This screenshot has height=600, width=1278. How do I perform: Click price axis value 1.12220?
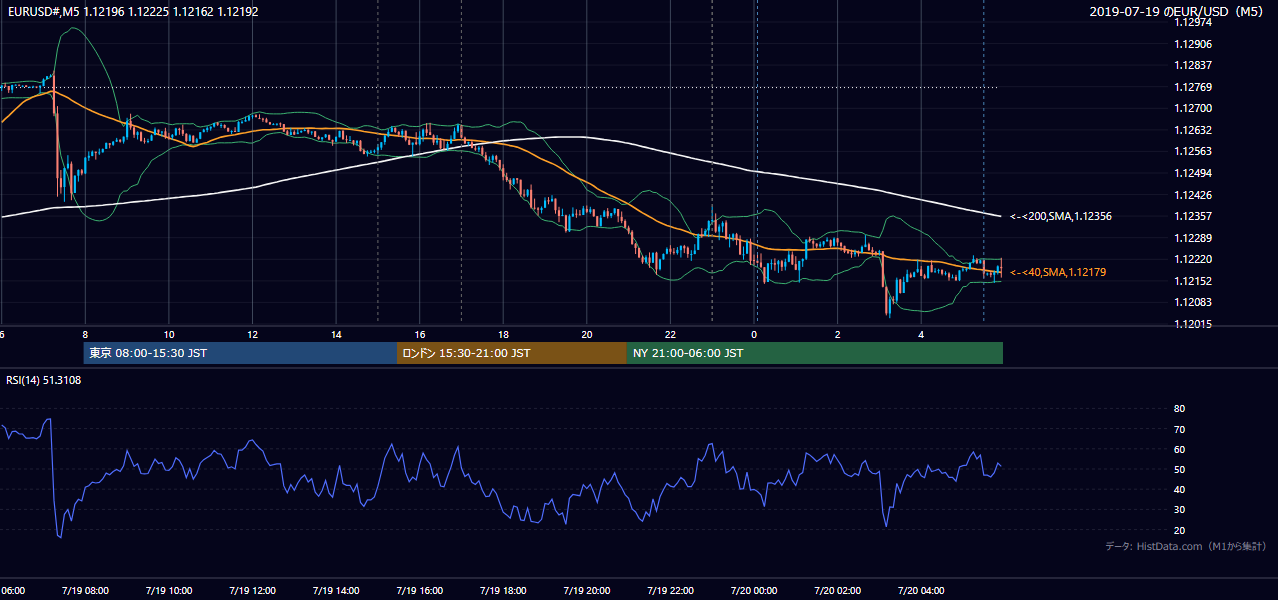(x=1192, y=259)
